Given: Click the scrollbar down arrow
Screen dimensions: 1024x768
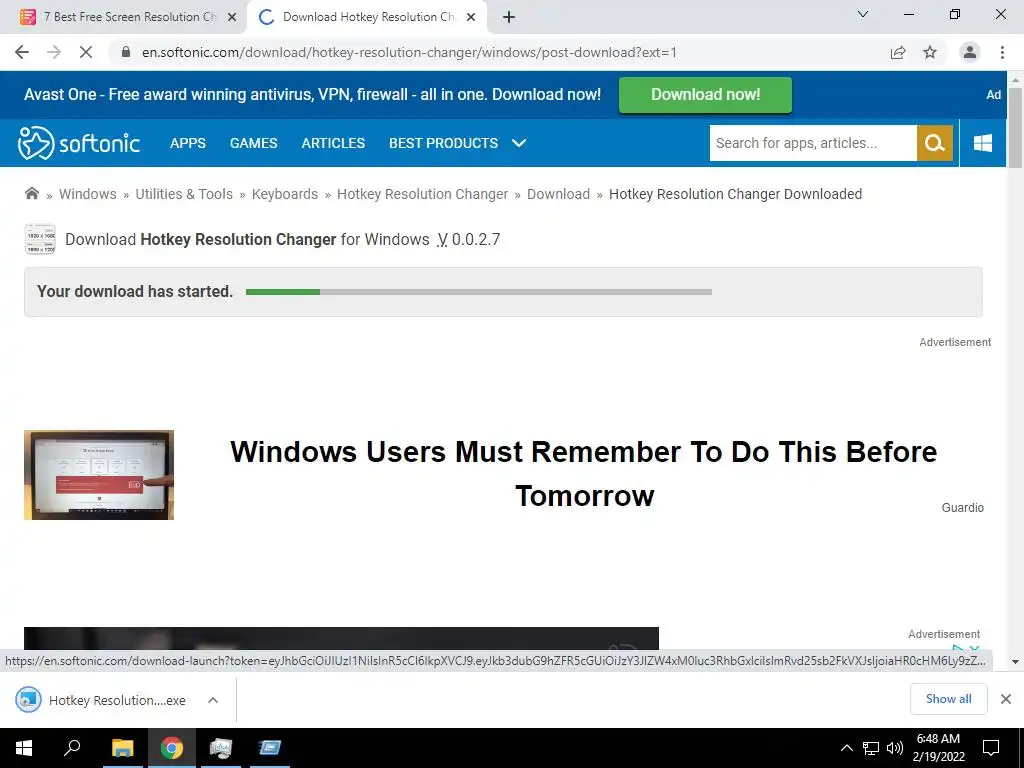Looking at the screenshot, I should click(x=1016, y=662).
